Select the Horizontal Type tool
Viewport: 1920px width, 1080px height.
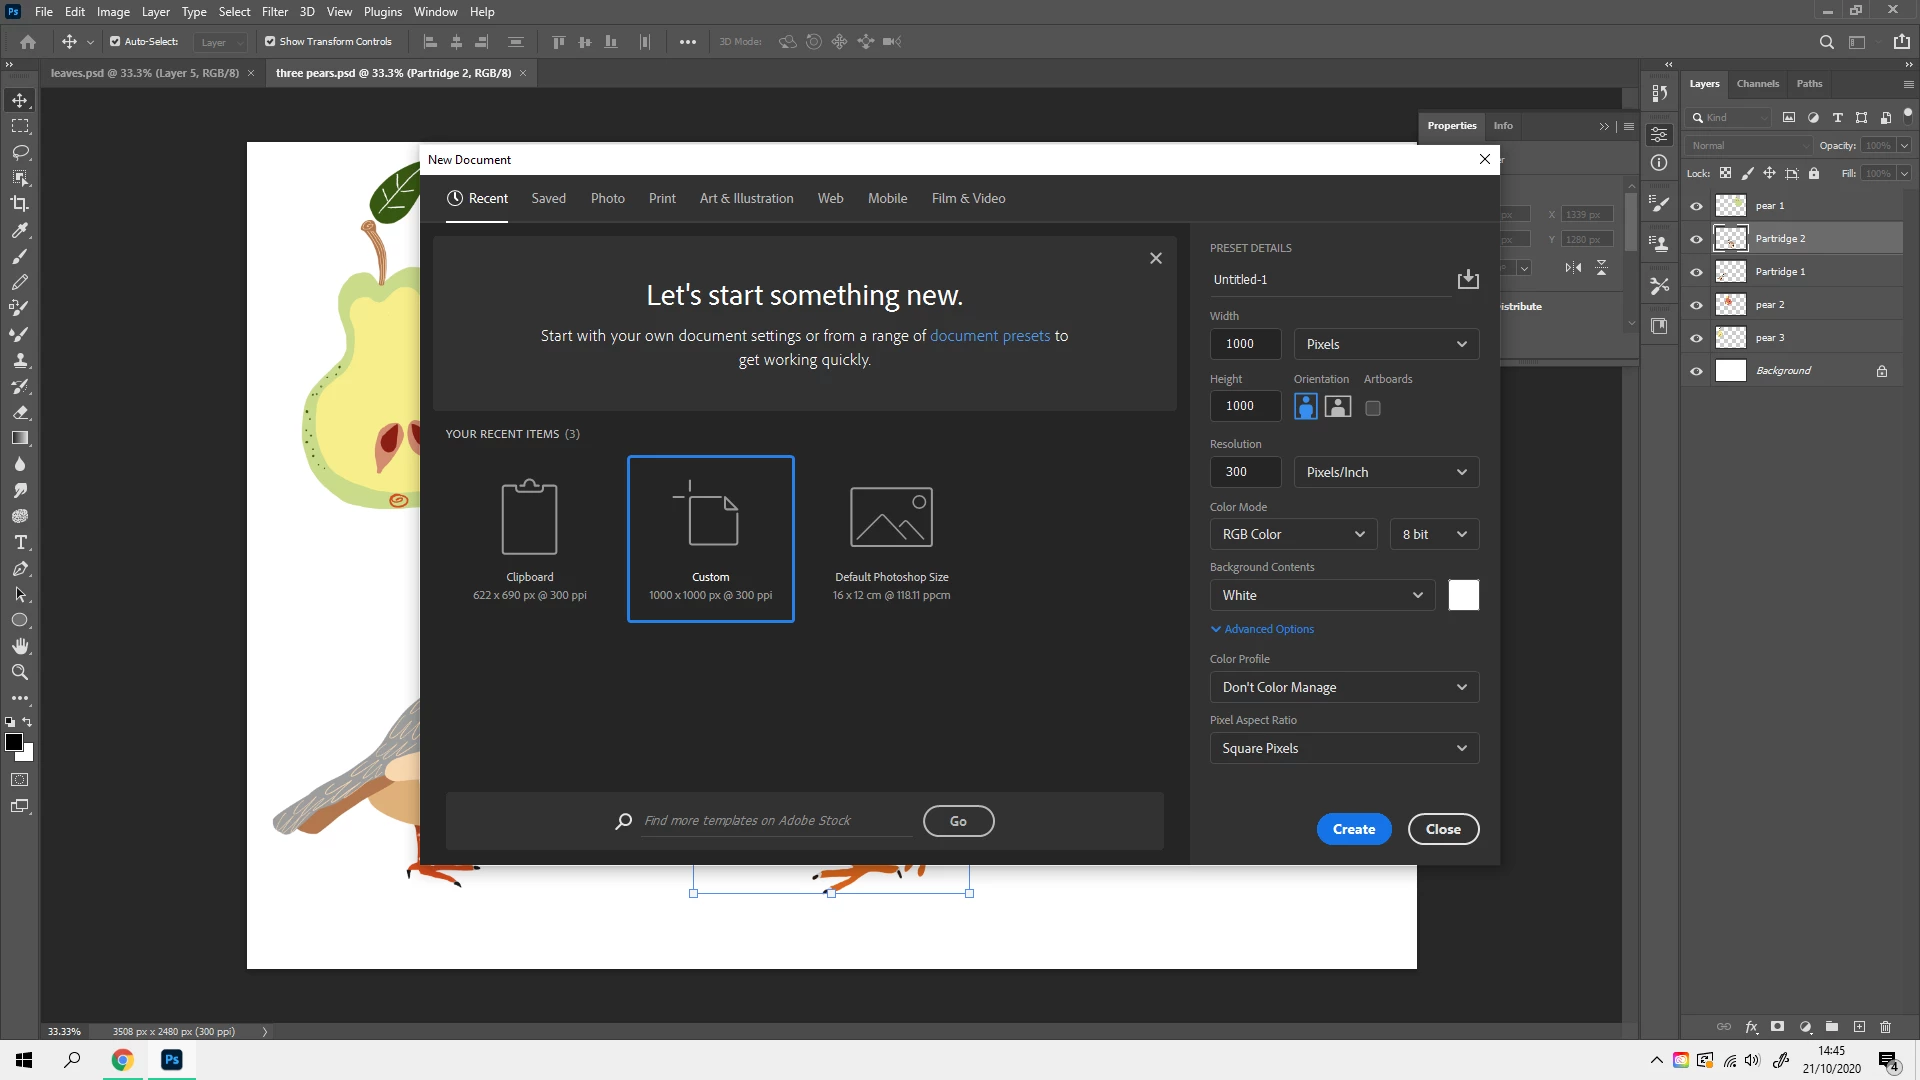20,542
